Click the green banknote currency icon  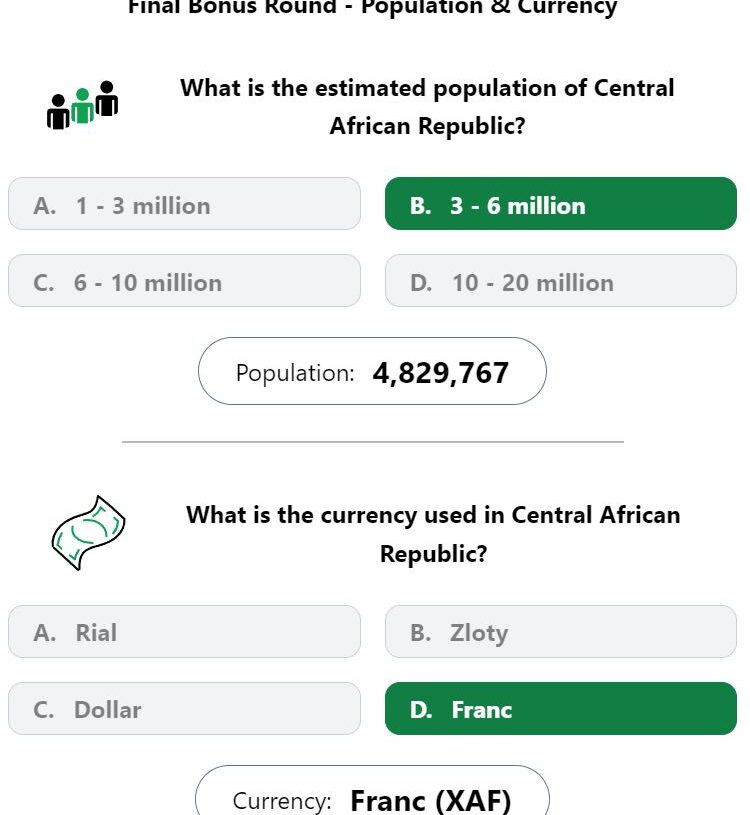click(x=88, y=533)
